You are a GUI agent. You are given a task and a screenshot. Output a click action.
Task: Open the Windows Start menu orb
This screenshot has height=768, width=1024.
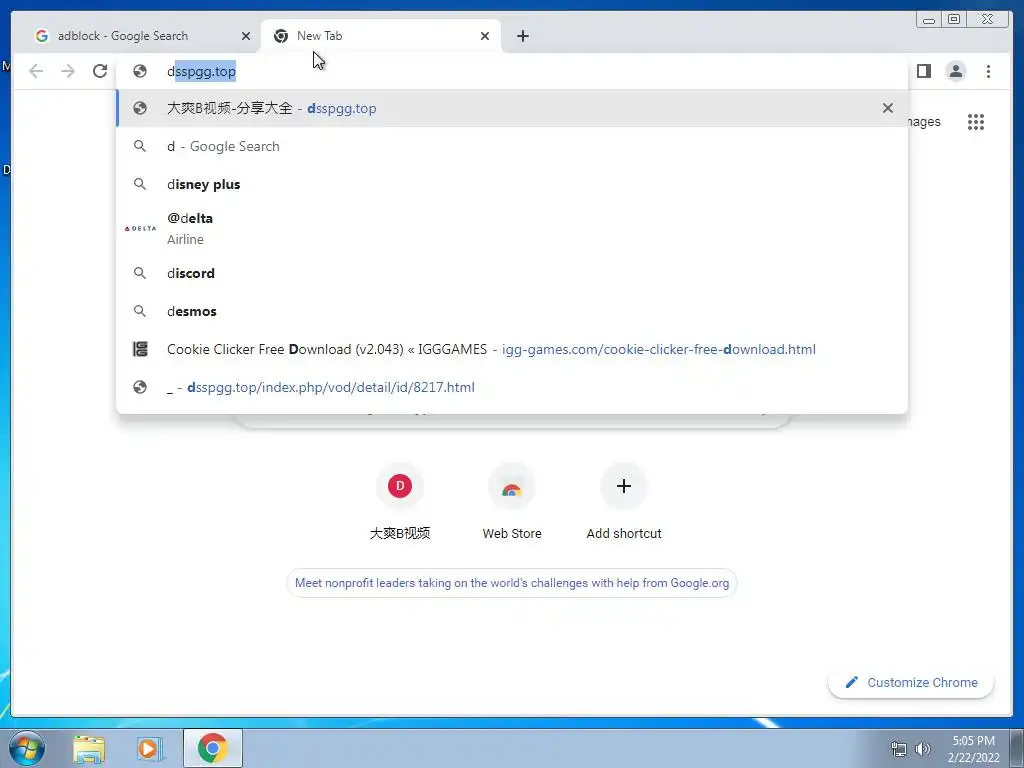click(26, 748)
